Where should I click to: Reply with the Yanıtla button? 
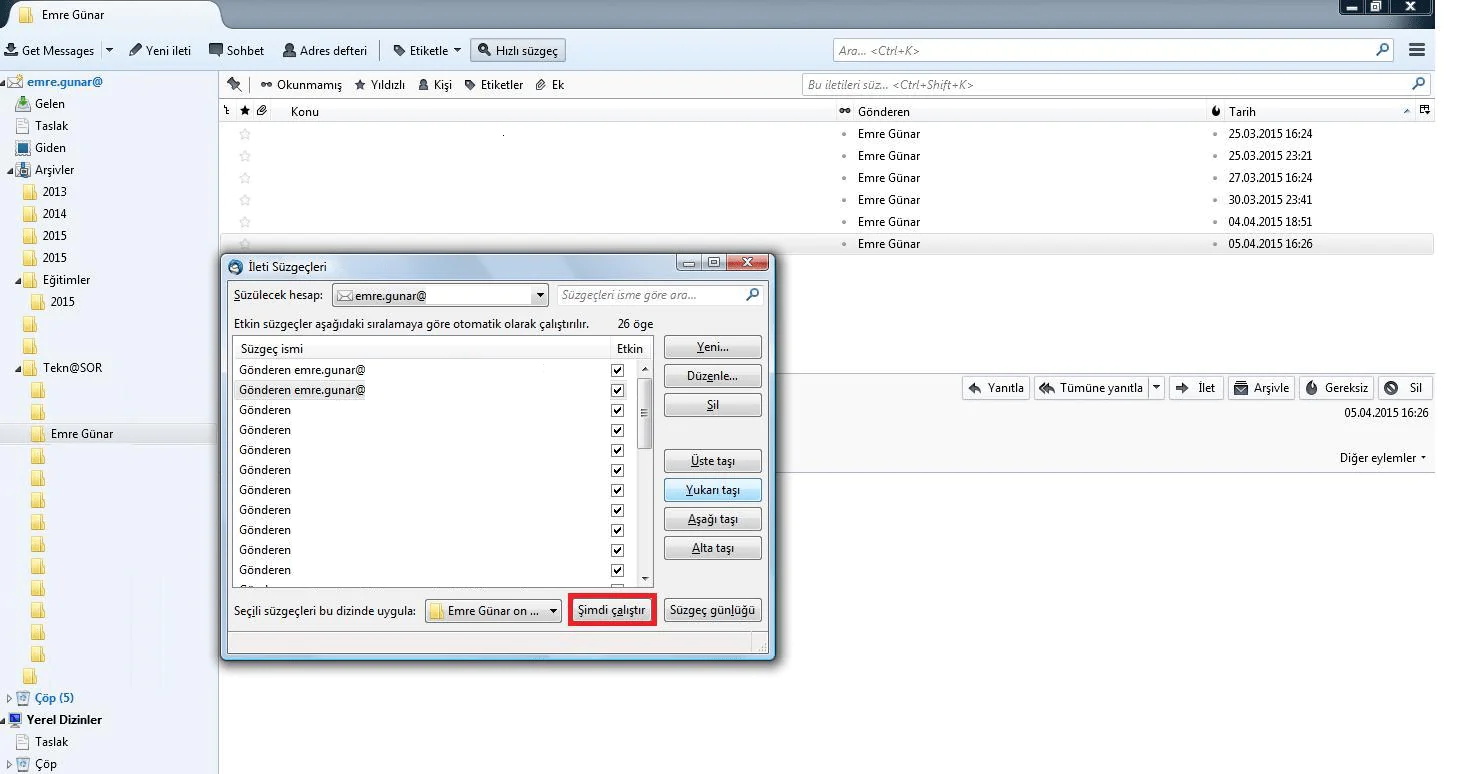996,388
